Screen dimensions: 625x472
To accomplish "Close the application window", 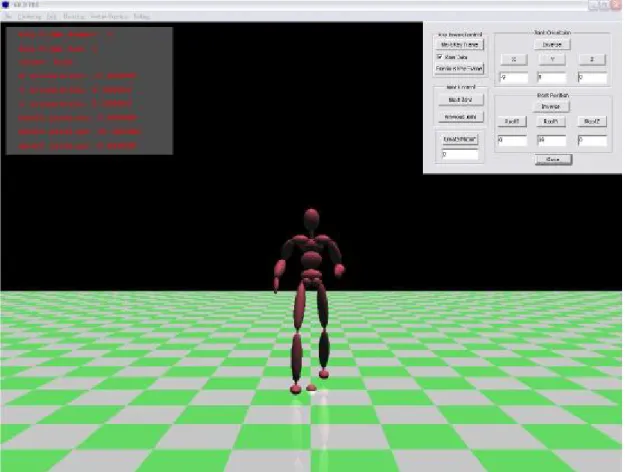I will pos(616,5).
